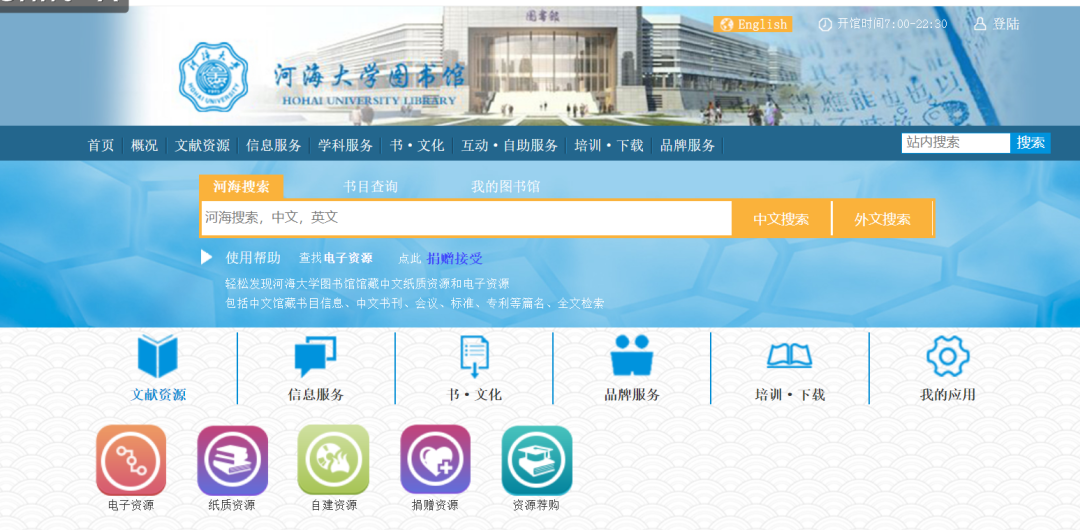Viewport: 1080px width, 530px height.
Task: Click the 外文搜索 button
Action: coord(882,218)
